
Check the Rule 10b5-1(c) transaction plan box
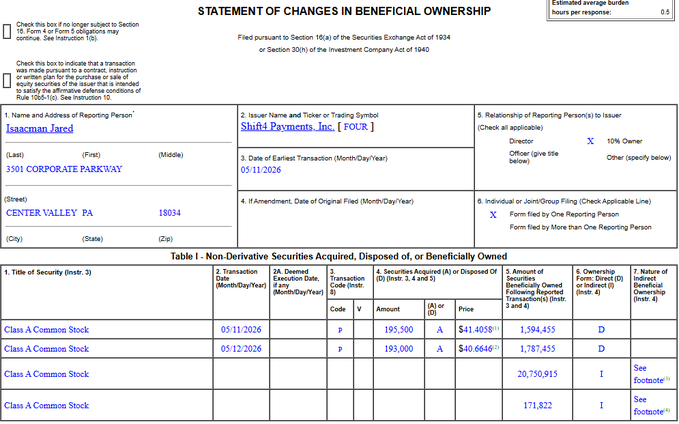tap(7, 81)
